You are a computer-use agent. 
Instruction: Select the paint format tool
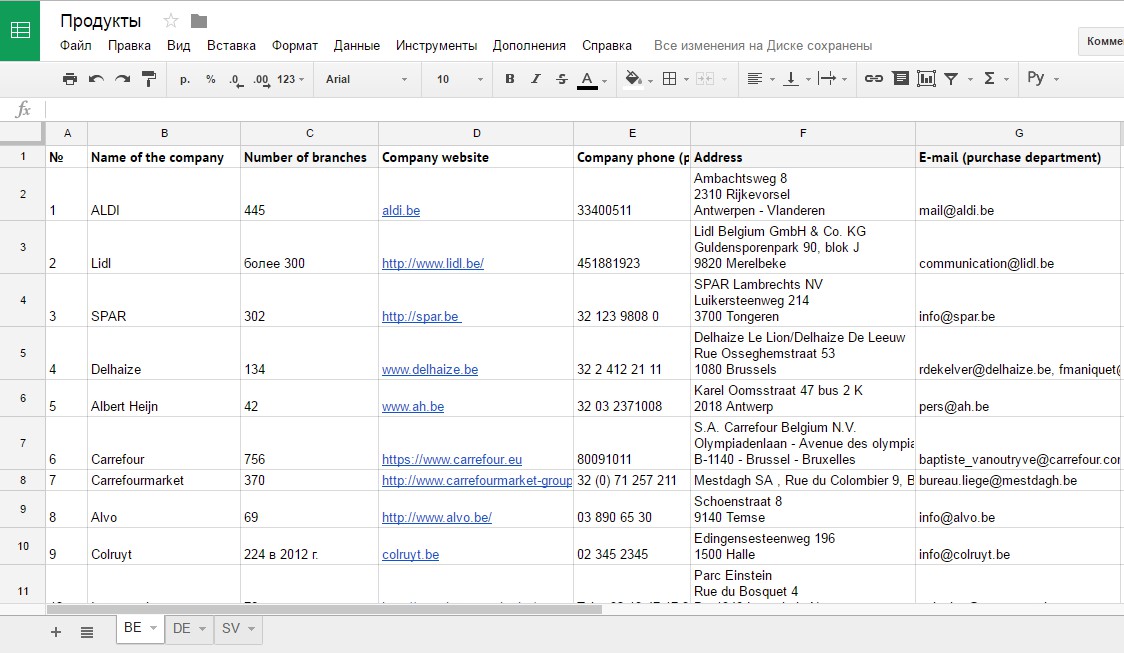pyautogui.click(x=149, y=79)
